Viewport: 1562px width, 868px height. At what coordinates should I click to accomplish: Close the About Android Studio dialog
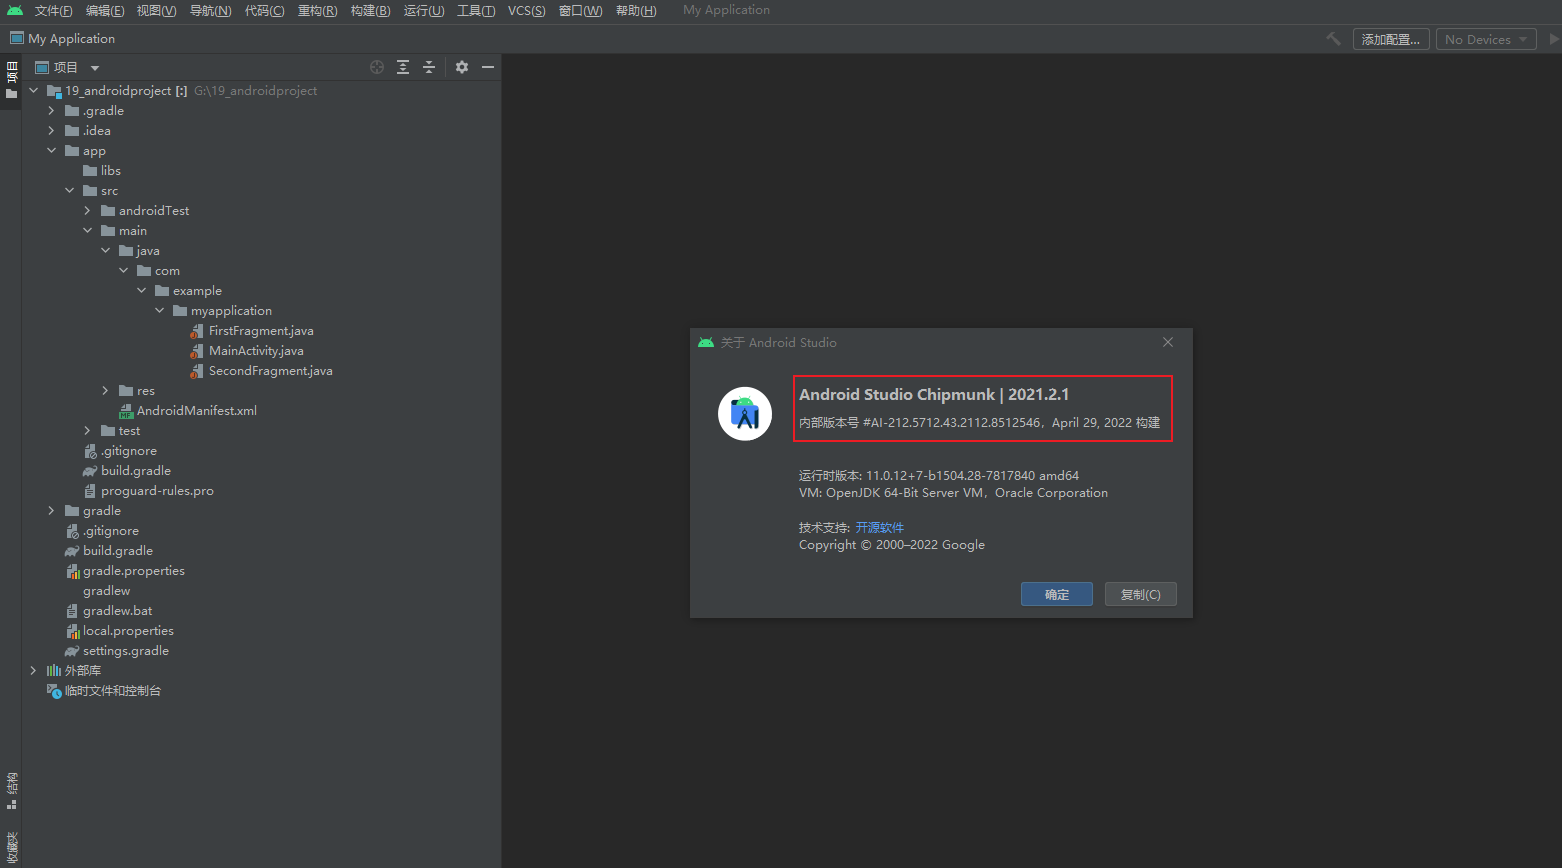1168,342
